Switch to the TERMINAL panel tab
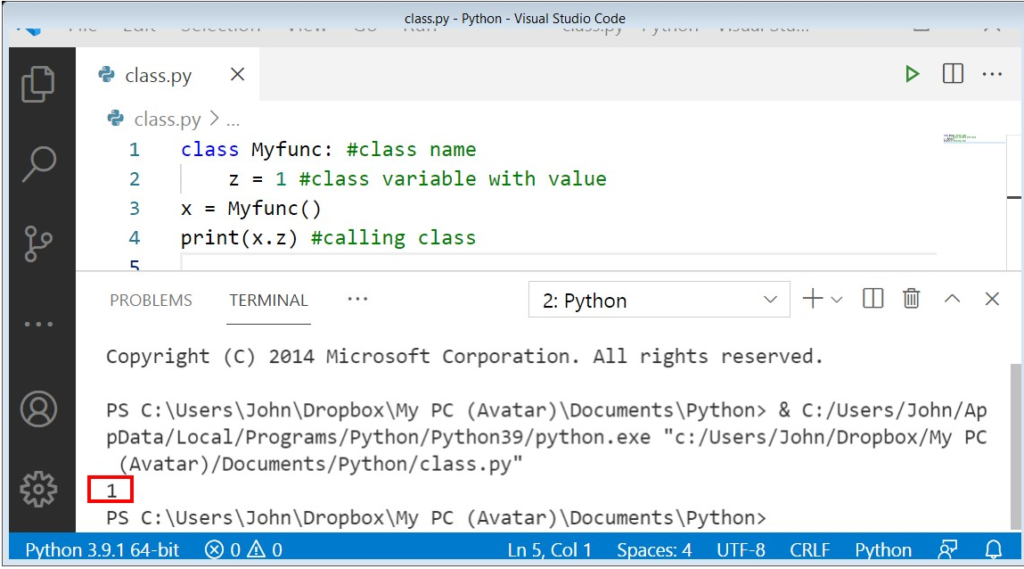 pos(268,300)
